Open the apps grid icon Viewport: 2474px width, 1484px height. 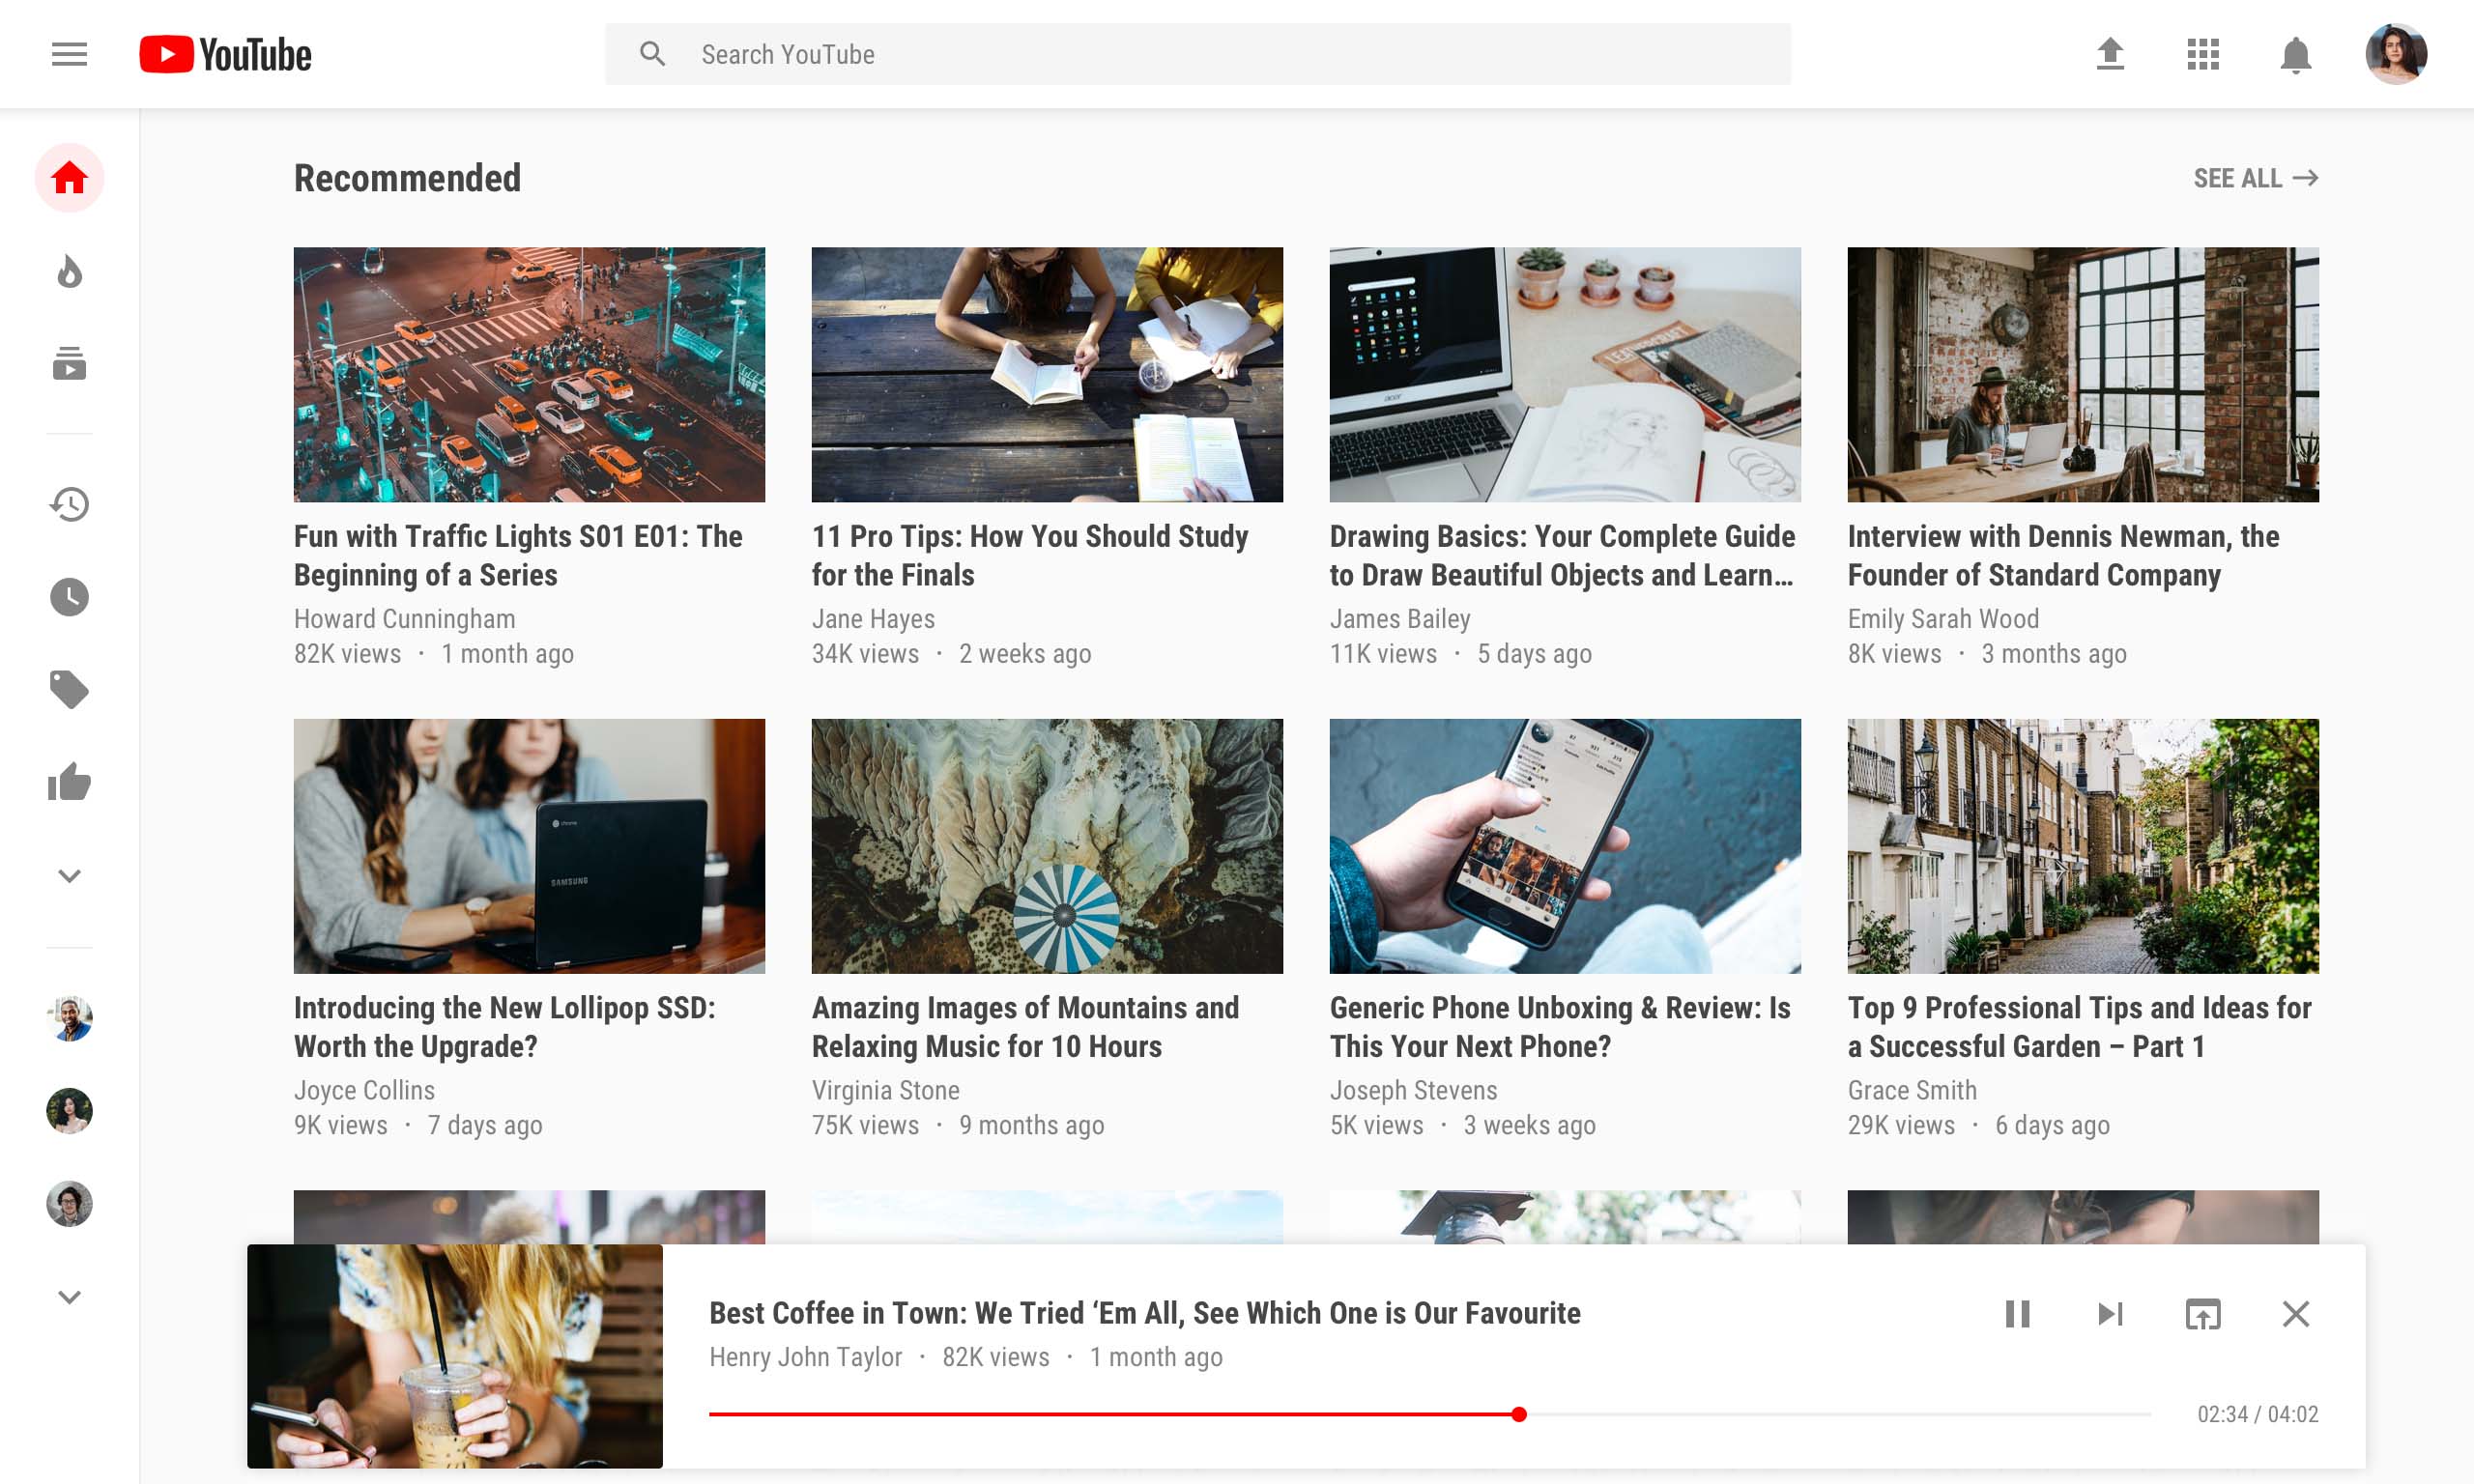[x=2203, y=54]
